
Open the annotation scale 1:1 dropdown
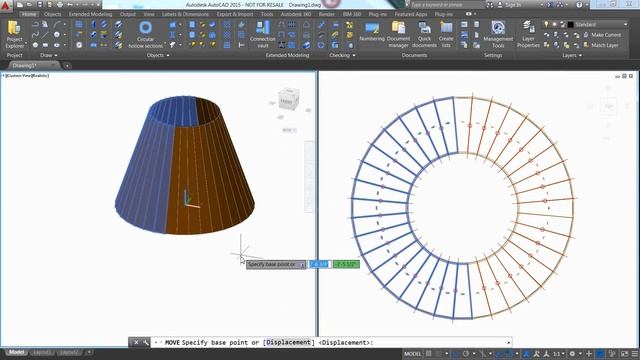[x=559, y=353]
